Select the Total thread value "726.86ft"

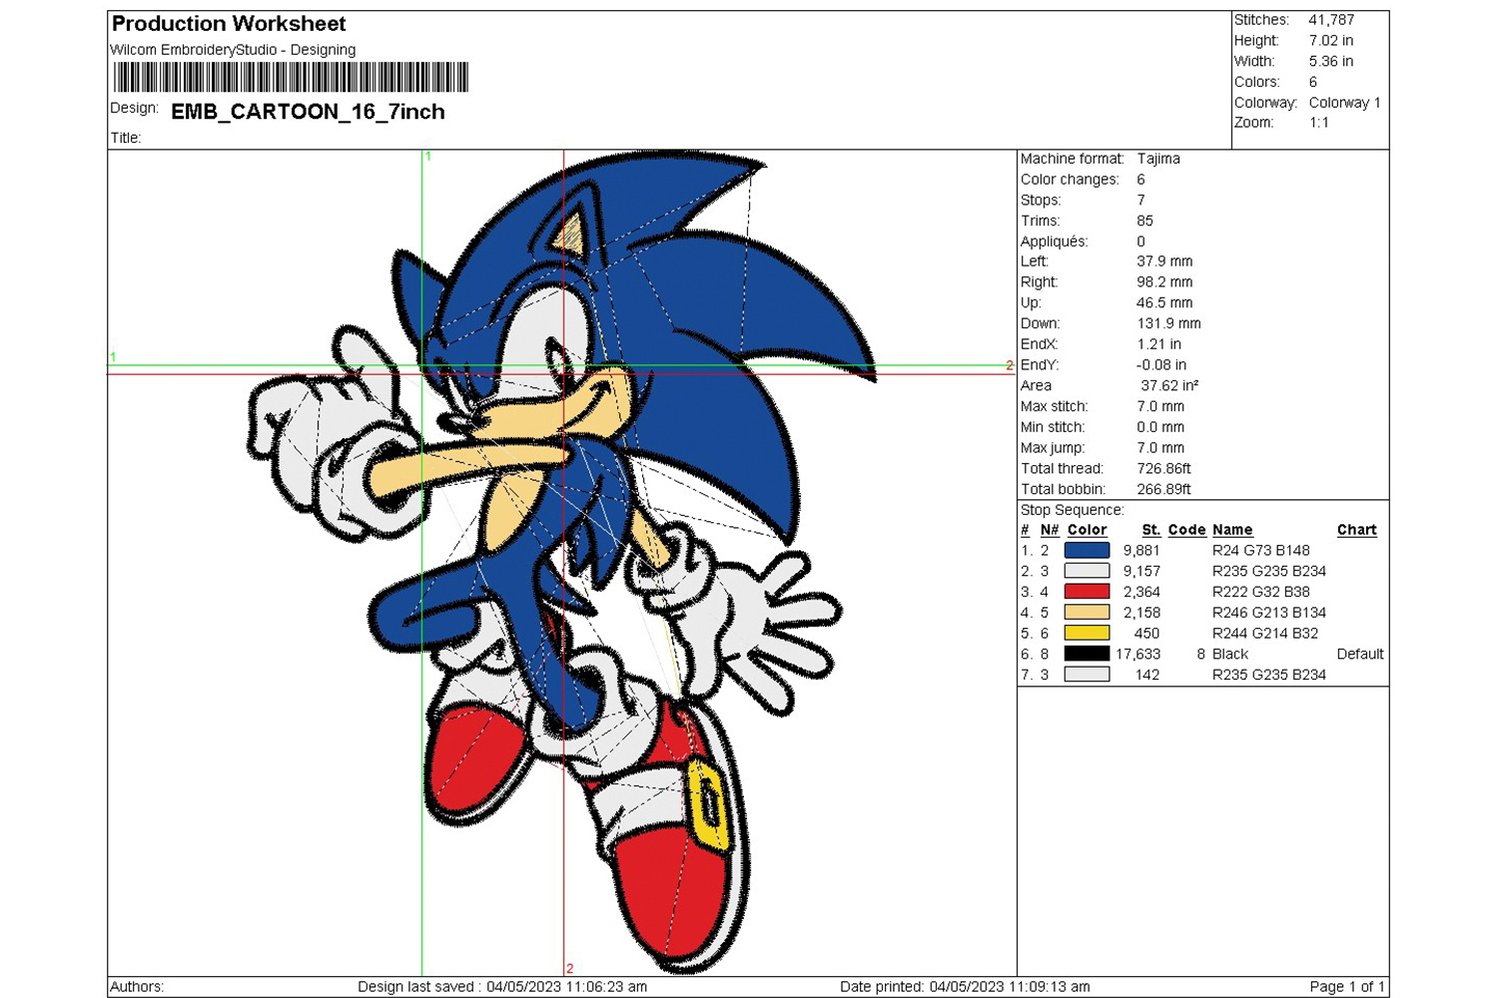tap(1164, 469)
